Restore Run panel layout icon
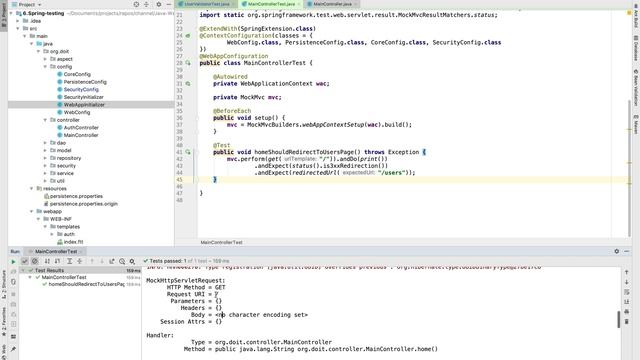Viewport: 640px width, 360px height. click(13, 337)
